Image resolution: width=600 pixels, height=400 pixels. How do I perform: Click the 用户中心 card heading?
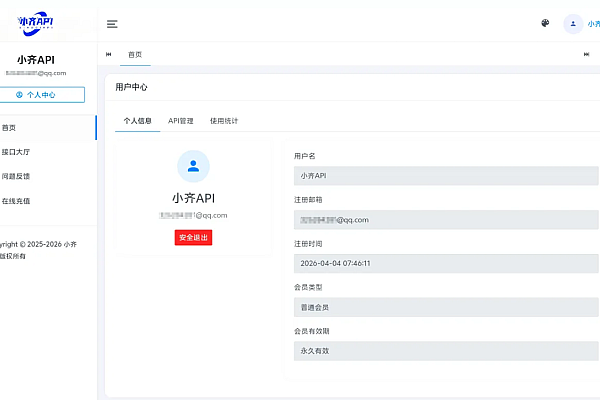(x=131, y=87)
